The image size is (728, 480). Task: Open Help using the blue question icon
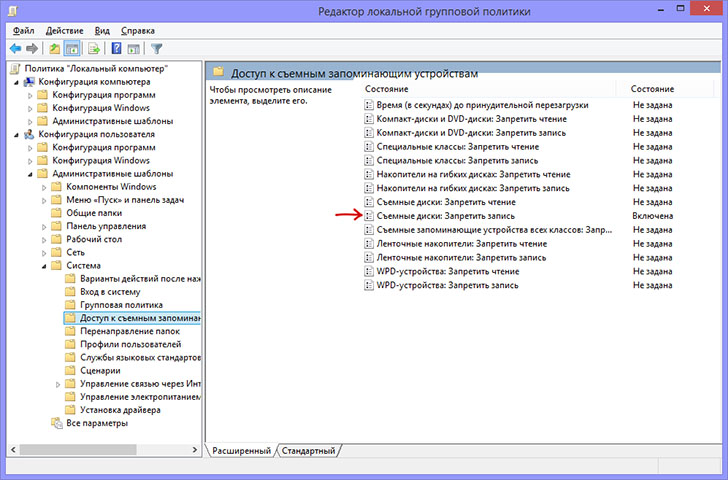tap(117, 48)
